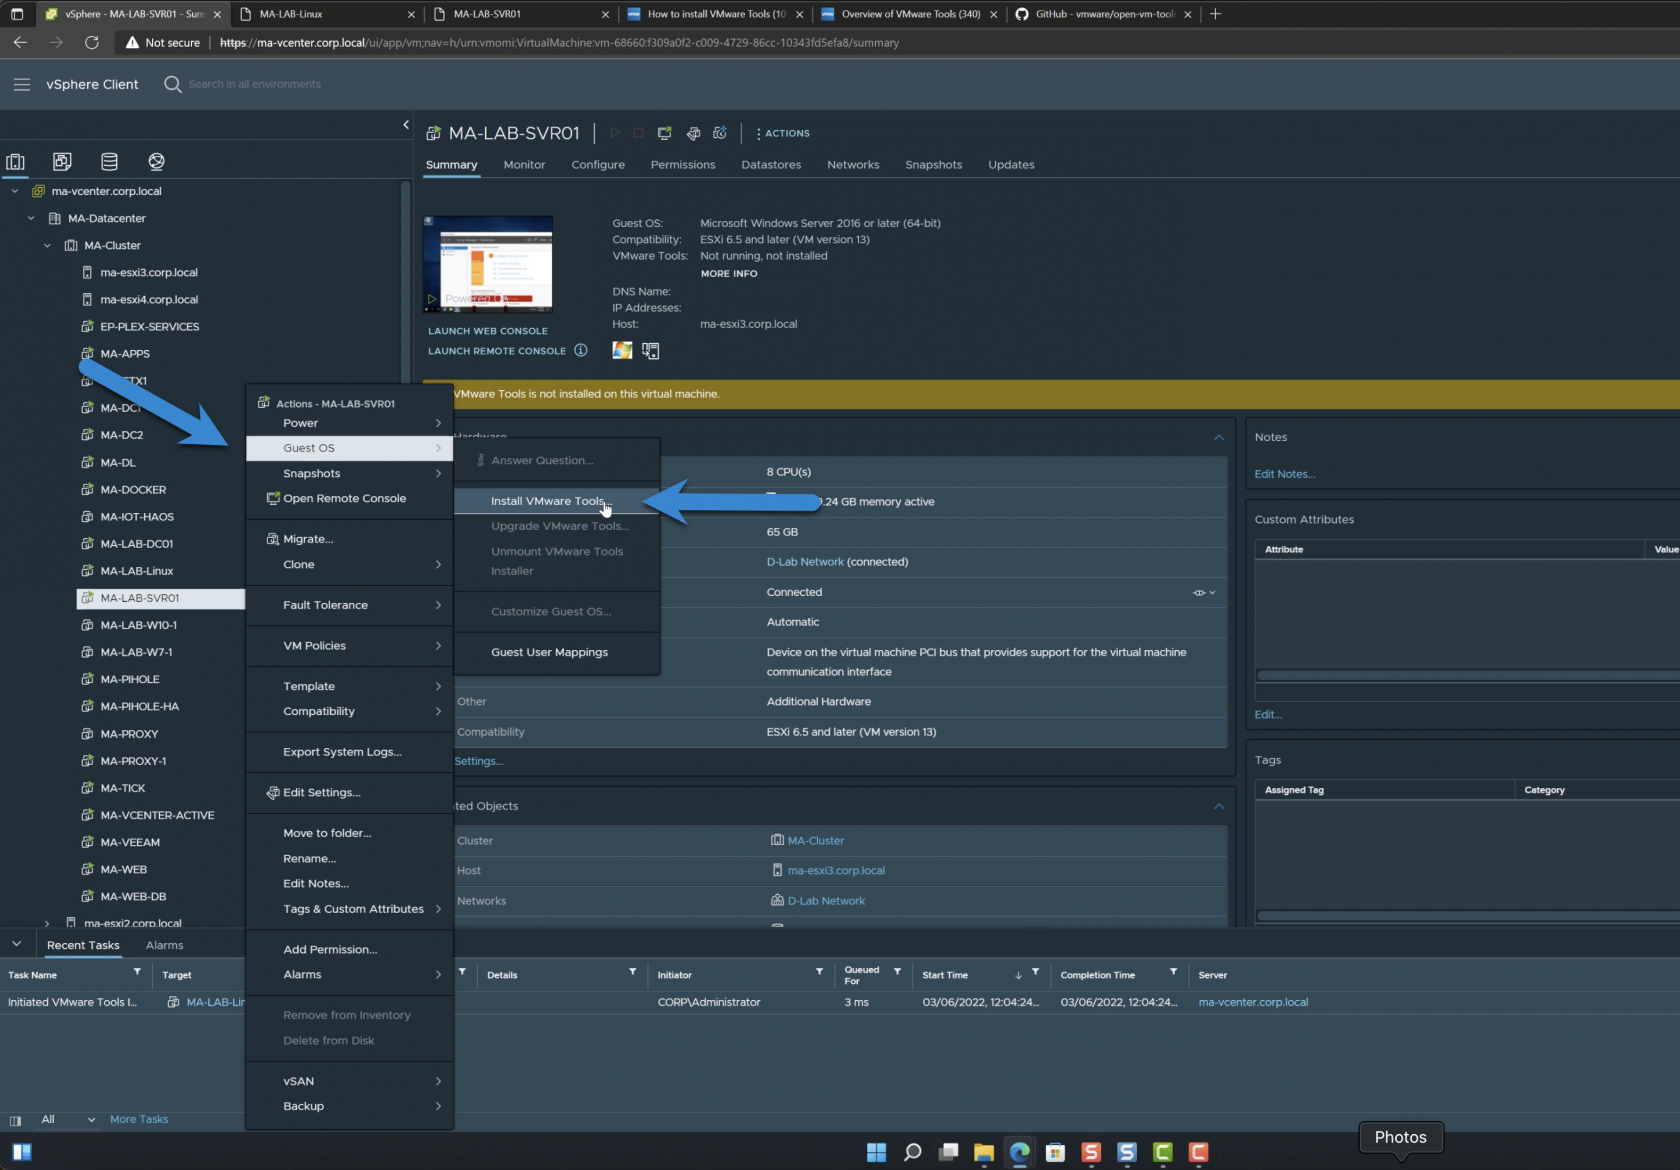Open the Power submenu

pos(349,423)
